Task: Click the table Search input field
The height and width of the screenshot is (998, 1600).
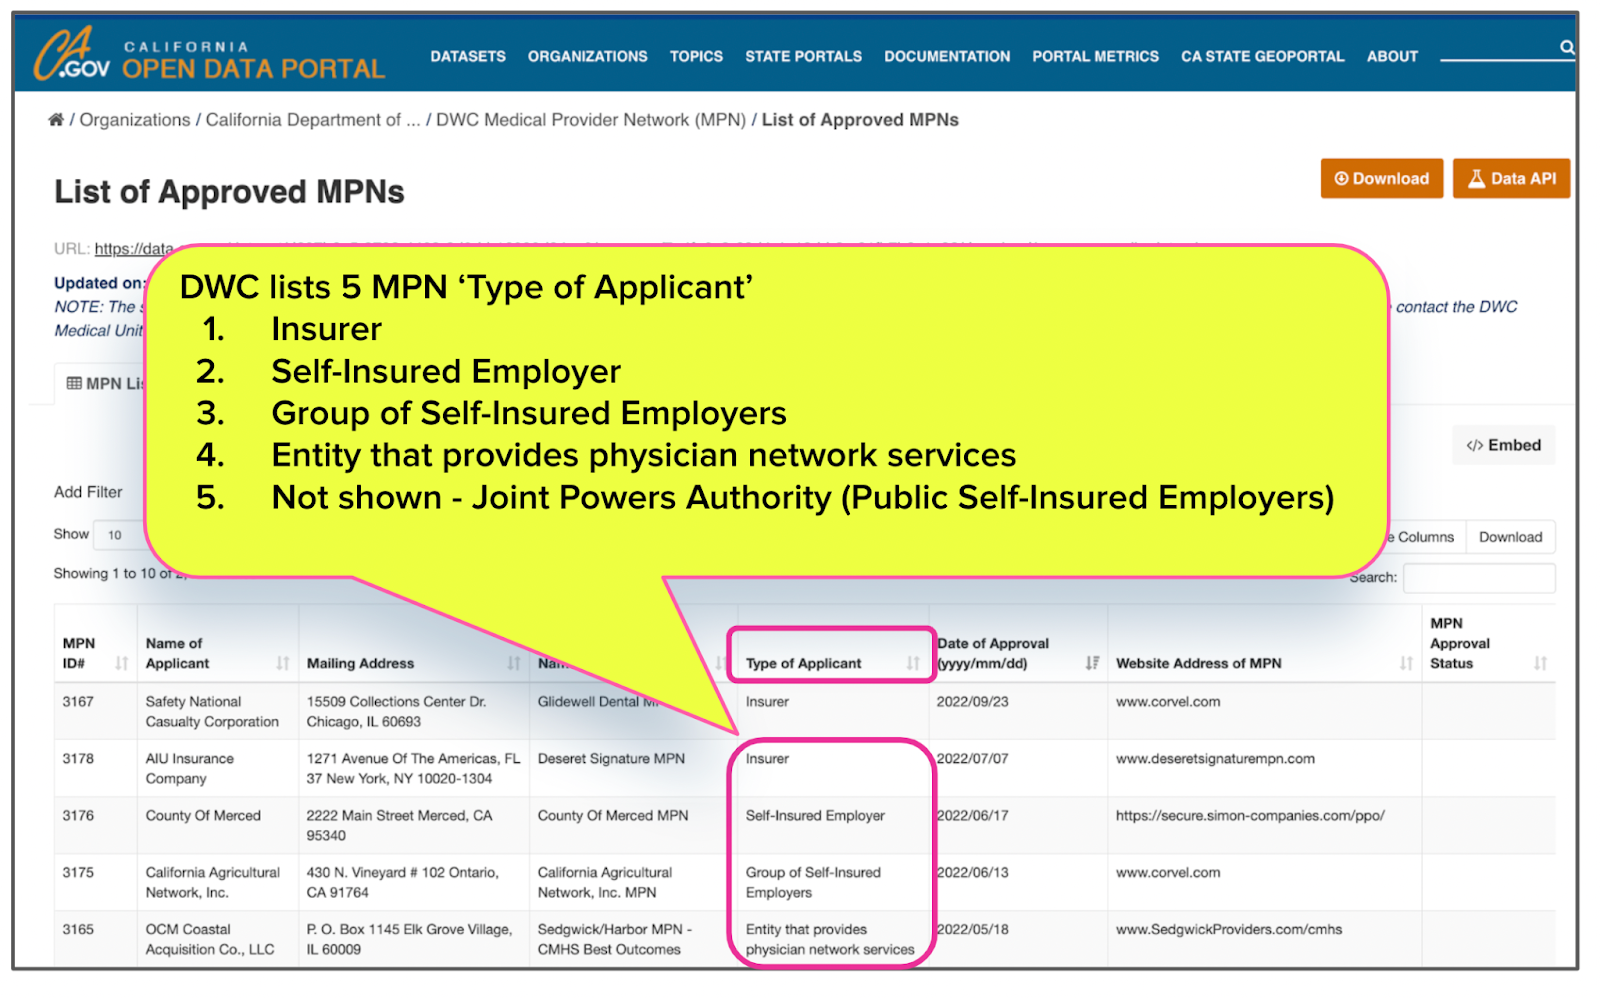Action: pyautogui.click(x=1478, y=578)
